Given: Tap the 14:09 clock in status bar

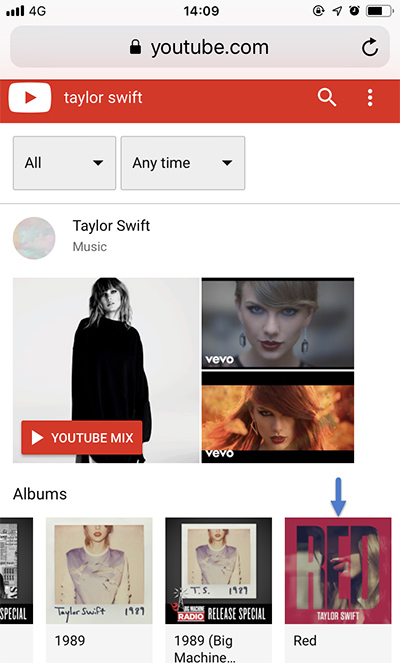Looking at the screenshot, I should [x=201, y=11].
